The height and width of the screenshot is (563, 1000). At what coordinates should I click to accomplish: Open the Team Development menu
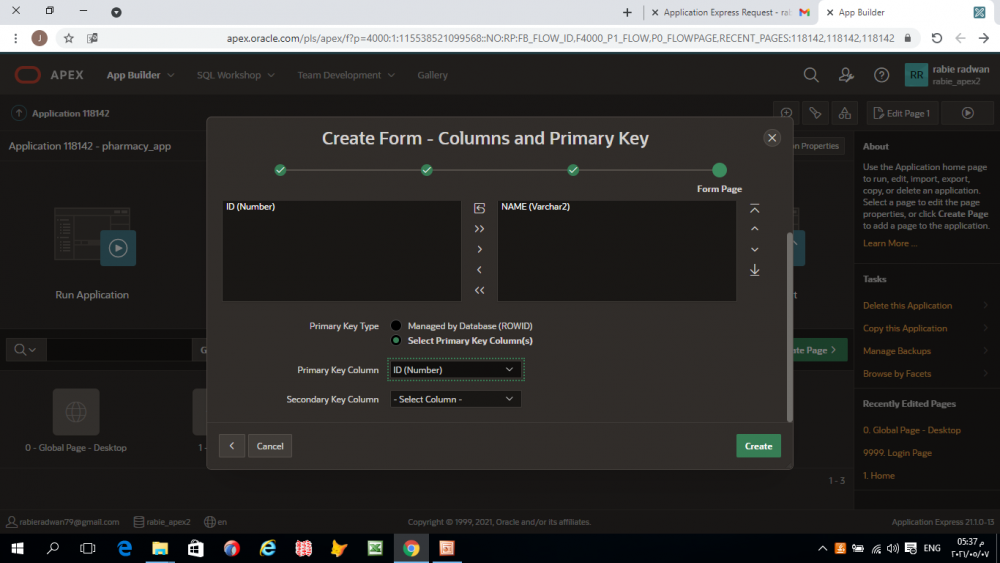(346, 75)
